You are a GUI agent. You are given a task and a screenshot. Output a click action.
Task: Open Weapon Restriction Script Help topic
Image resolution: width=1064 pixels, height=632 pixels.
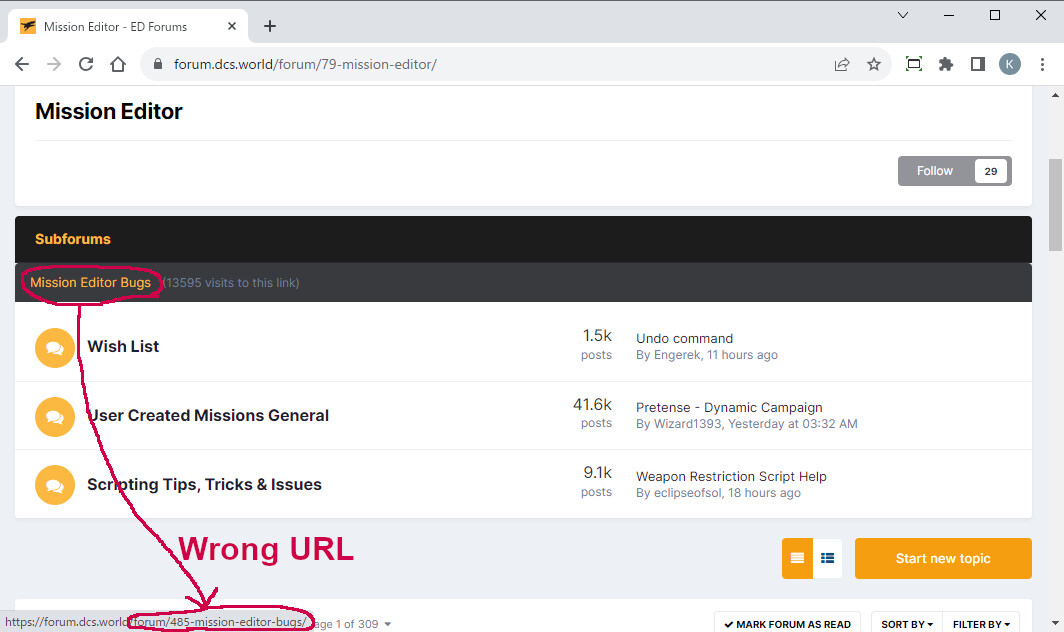(731, 477)
